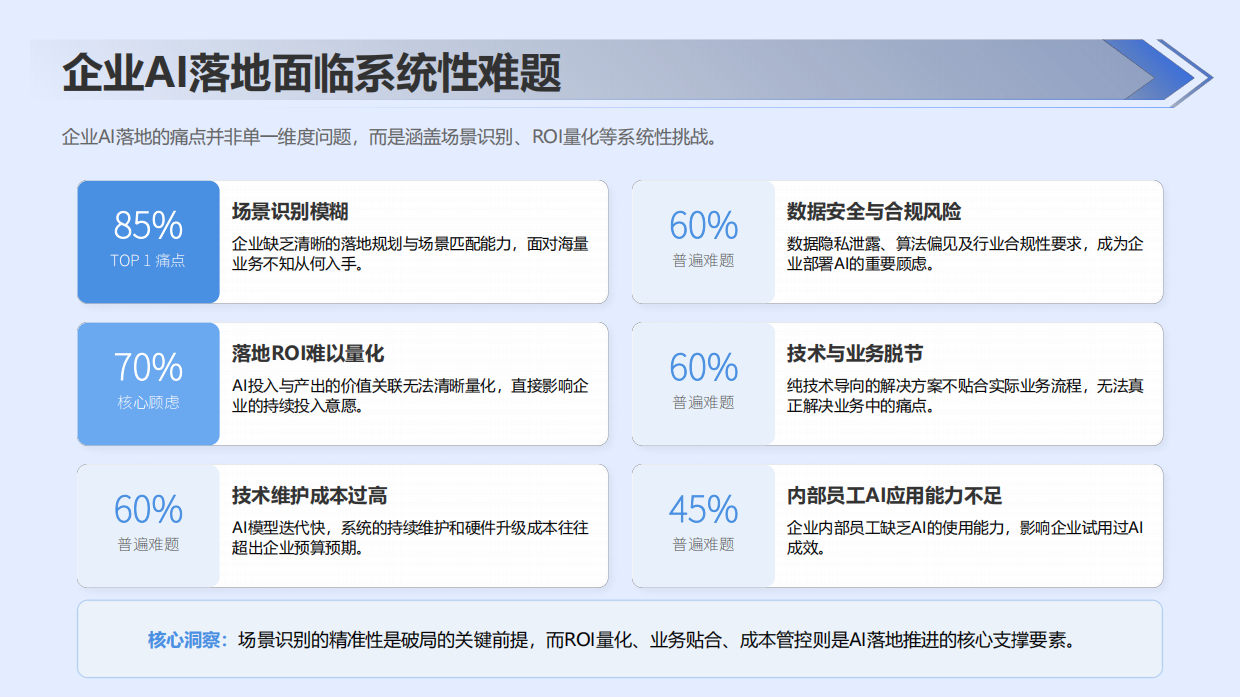This screenshot has height=697, width=1240.
Task: Select the 技术与业务脱节 heading
Action: tap(855, 354)
